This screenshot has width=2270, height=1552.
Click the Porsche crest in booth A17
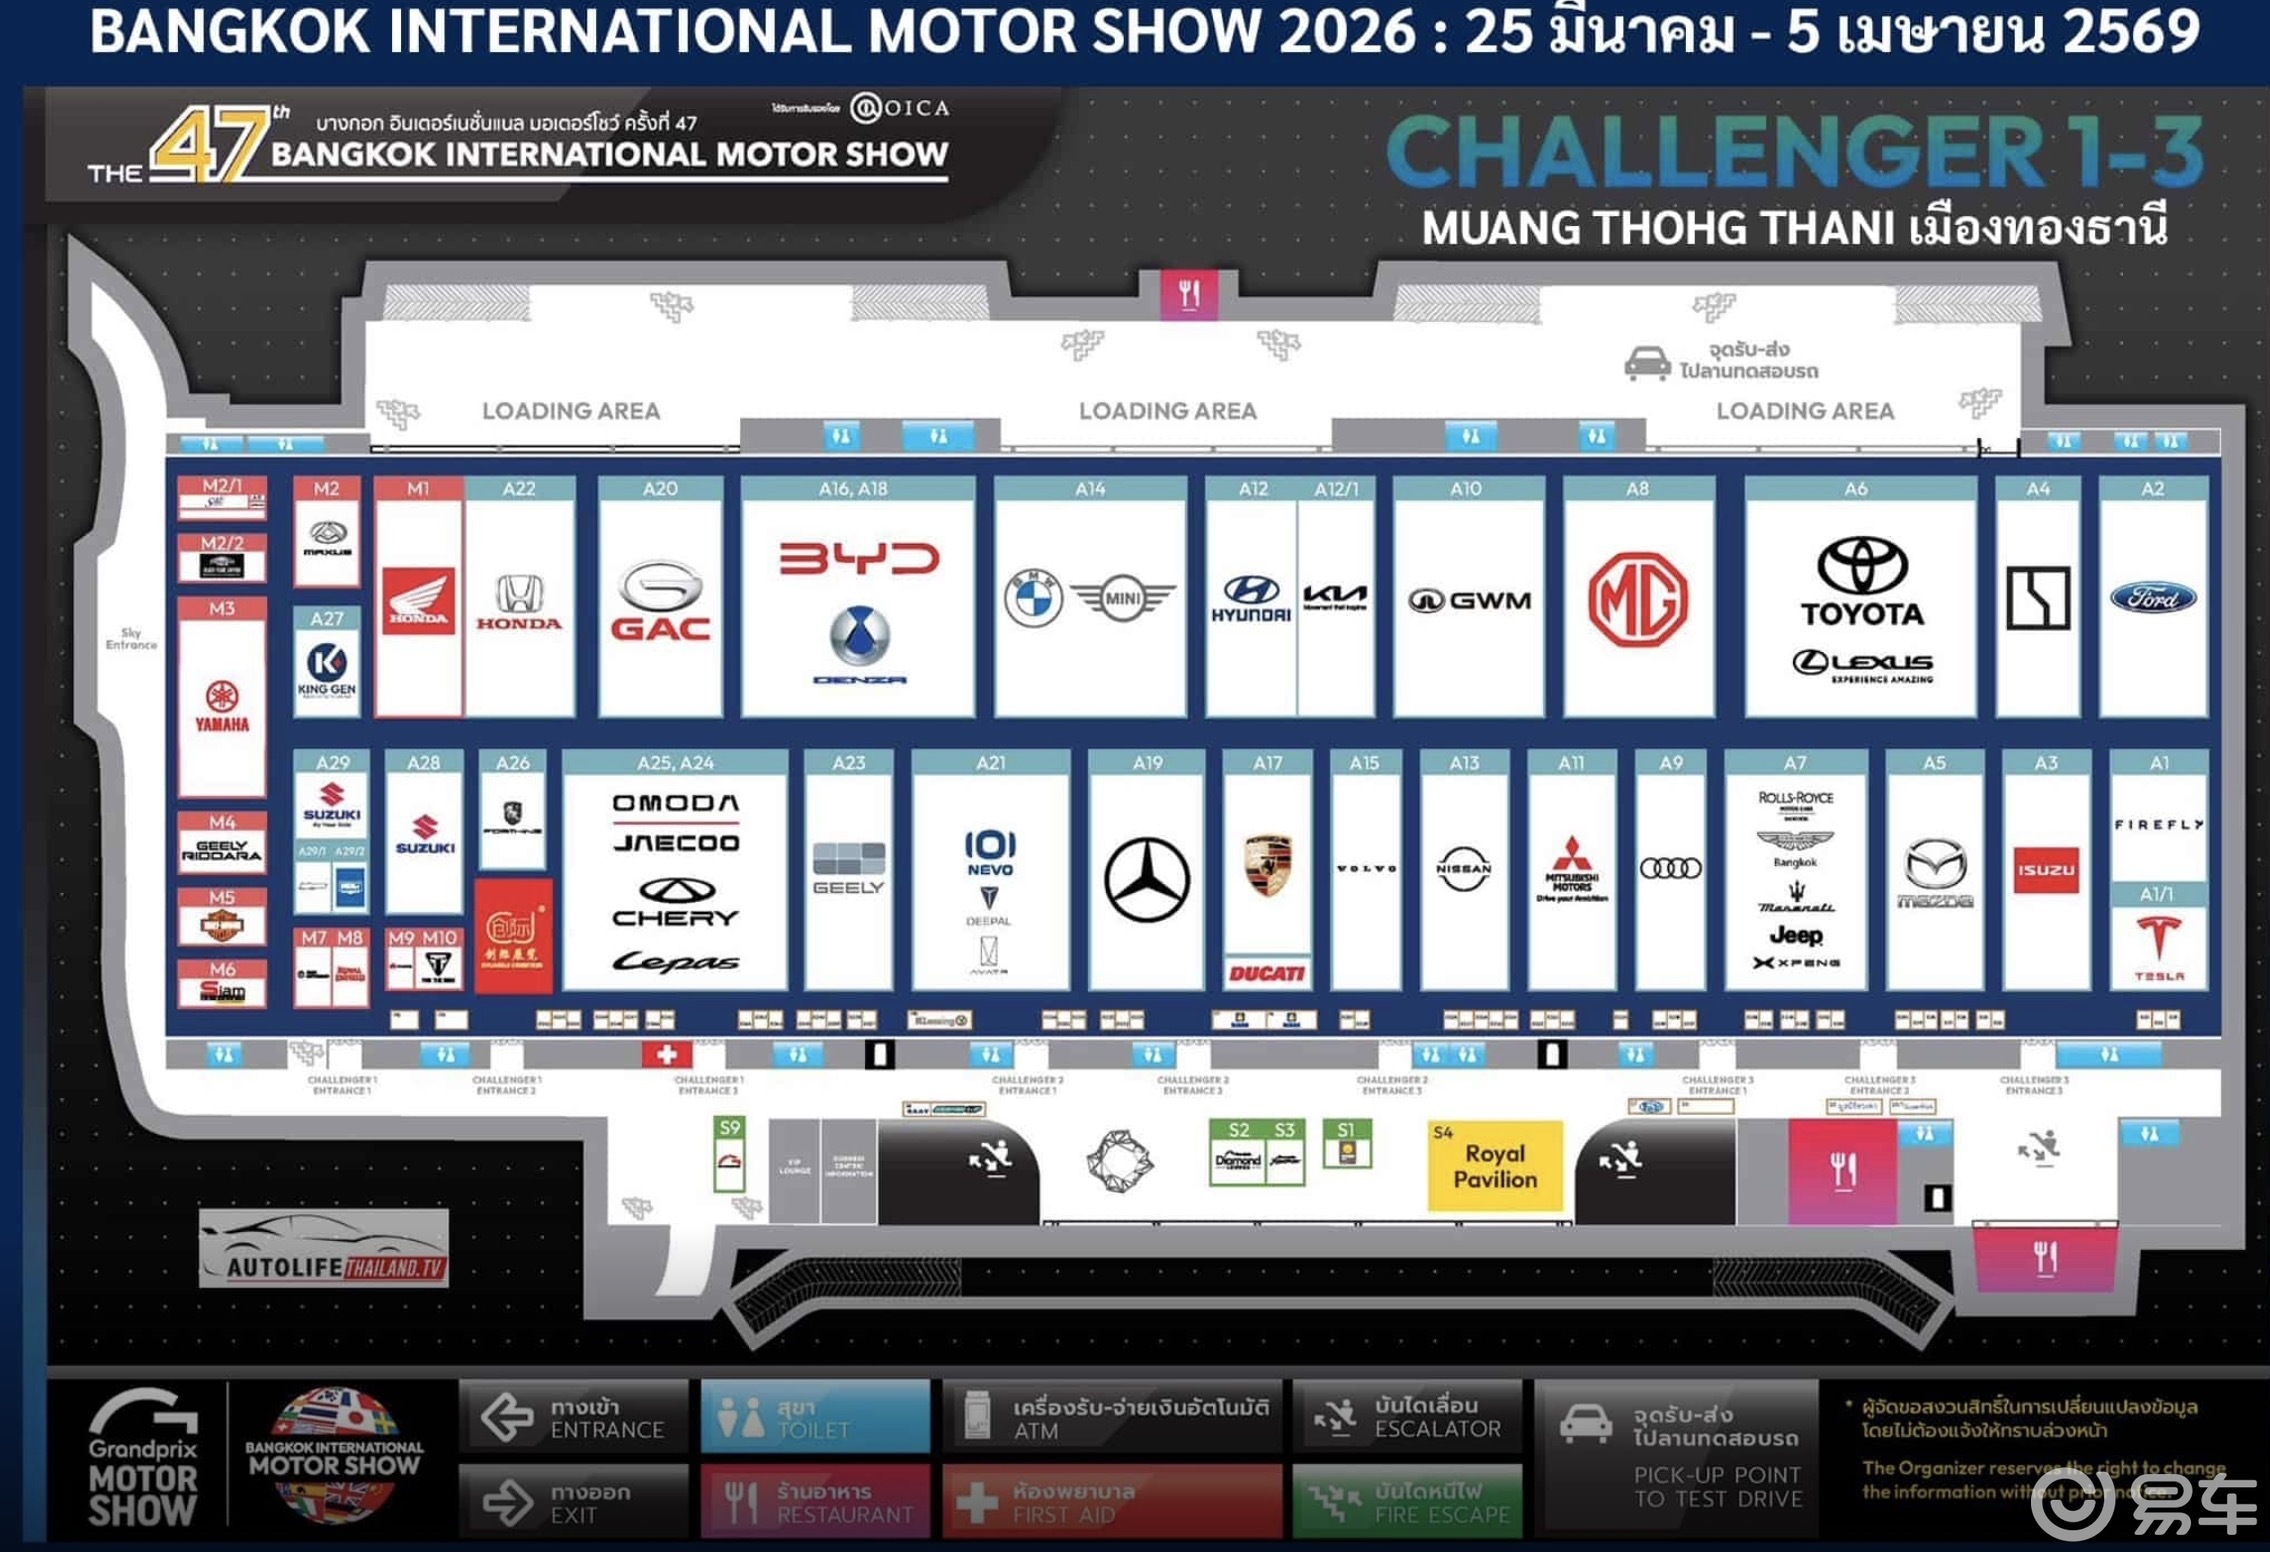click(1267, 865)
